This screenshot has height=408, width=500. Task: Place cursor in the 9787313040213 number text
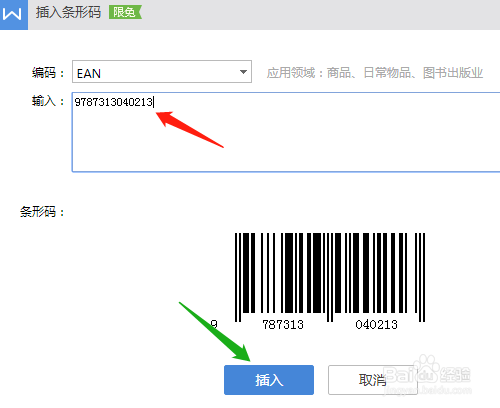pyautogui.click(x=113, y=102)
